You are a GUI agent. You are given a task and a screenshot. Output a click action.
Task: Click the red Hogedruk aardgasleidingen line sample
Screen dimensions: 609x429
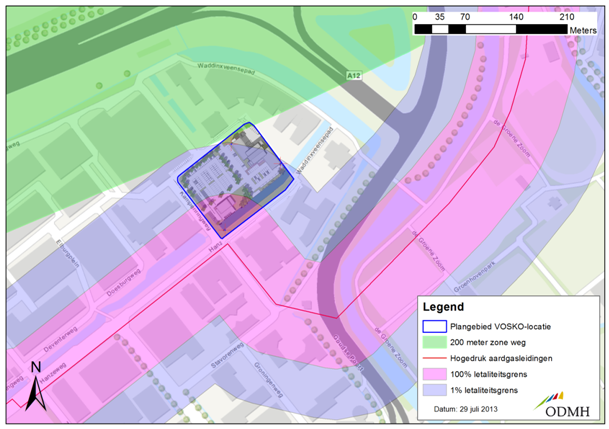pos(434,358)
